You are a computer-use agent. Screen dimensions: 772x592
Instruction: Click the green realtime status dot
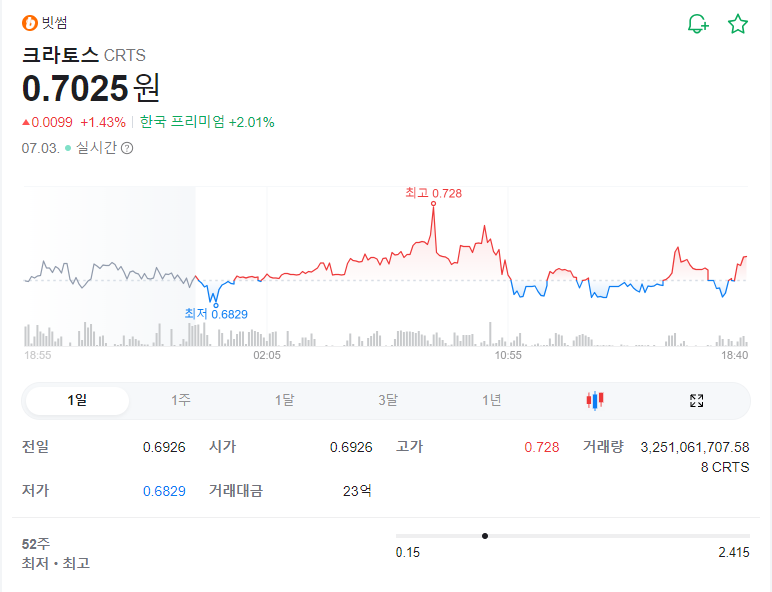(68, 148)
